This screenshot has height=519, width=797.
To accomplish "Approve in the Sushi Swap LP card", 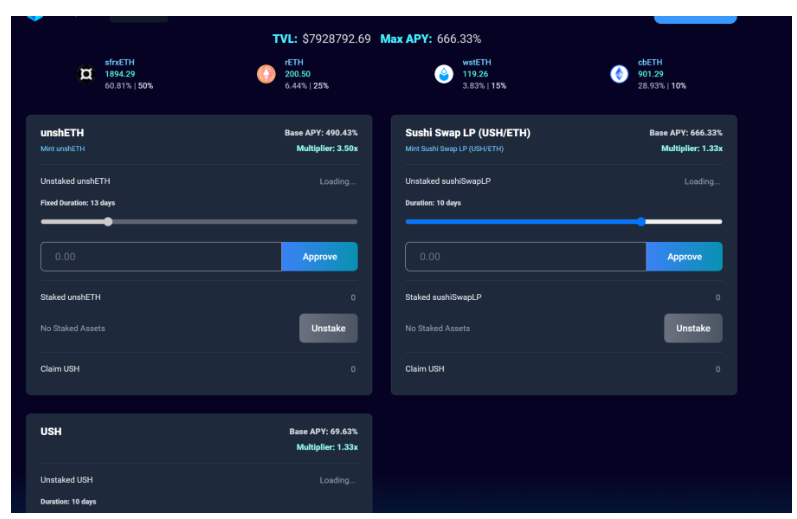I will [684, 257].
